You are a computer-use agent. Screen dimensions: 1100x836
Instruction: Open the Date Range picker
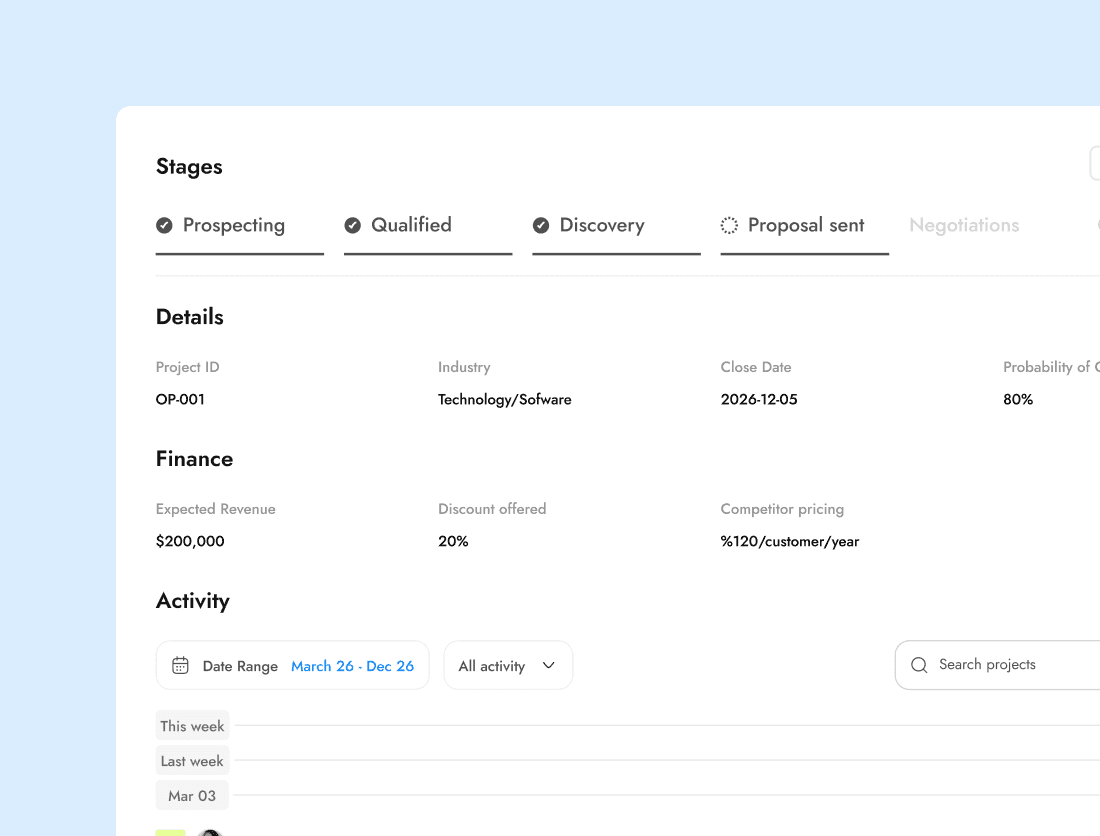click(293, 665)
